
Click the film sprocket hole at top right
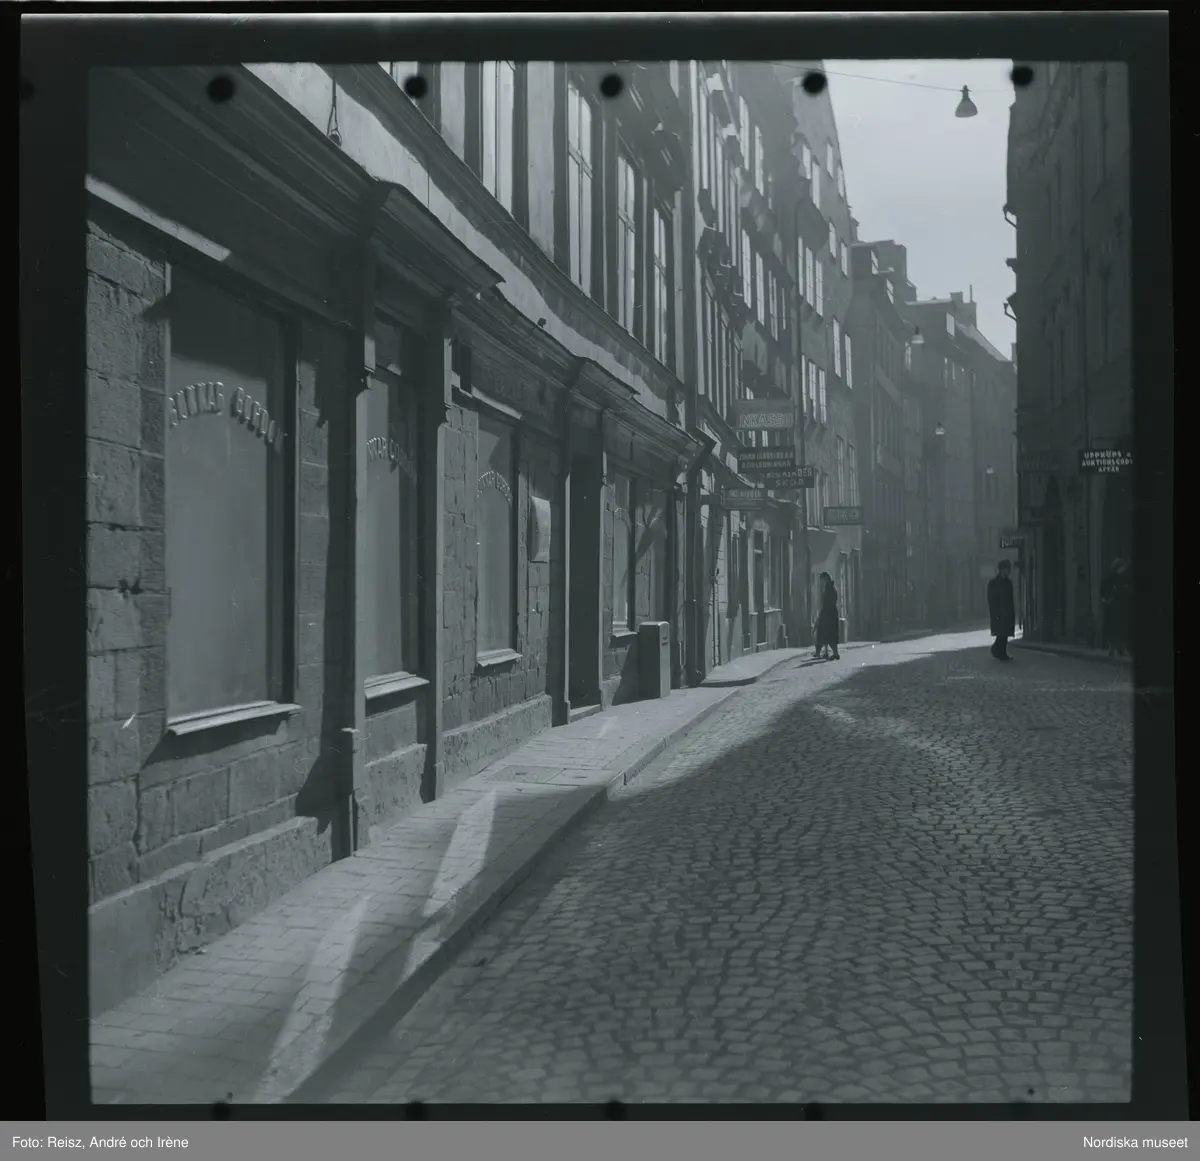pyautogui.click(x=1021, y=76)
